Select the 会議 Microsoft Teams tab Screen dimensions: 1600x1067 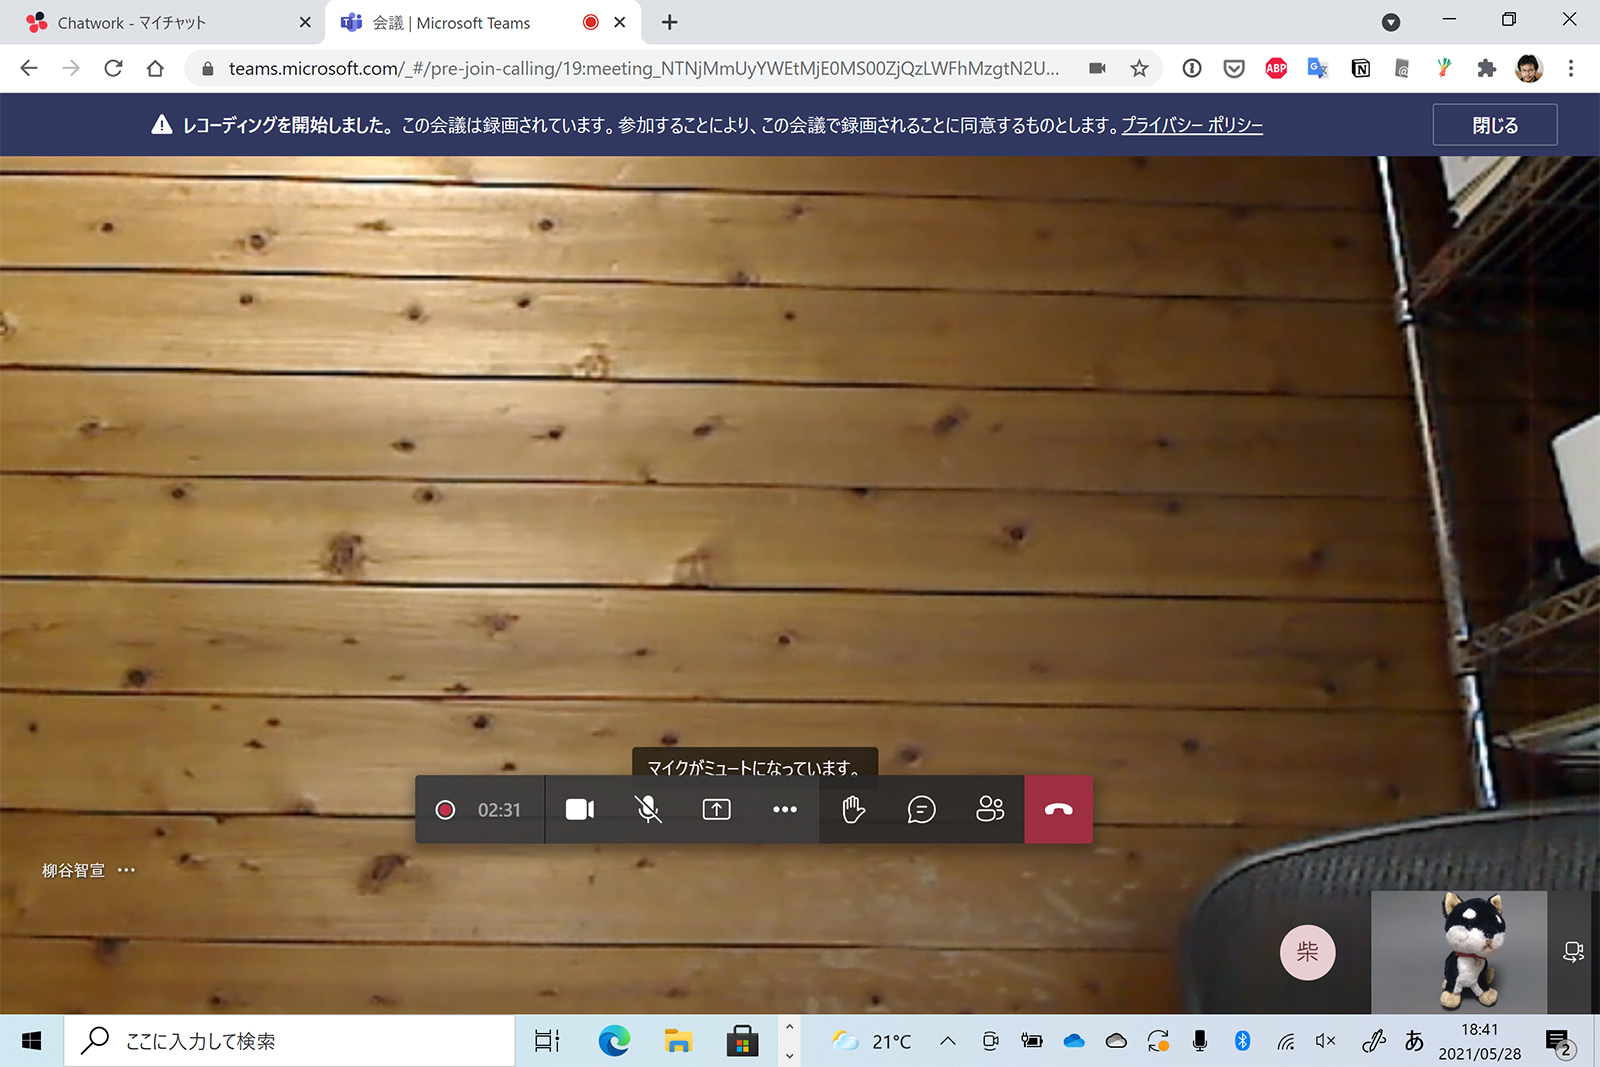point(451,22)
